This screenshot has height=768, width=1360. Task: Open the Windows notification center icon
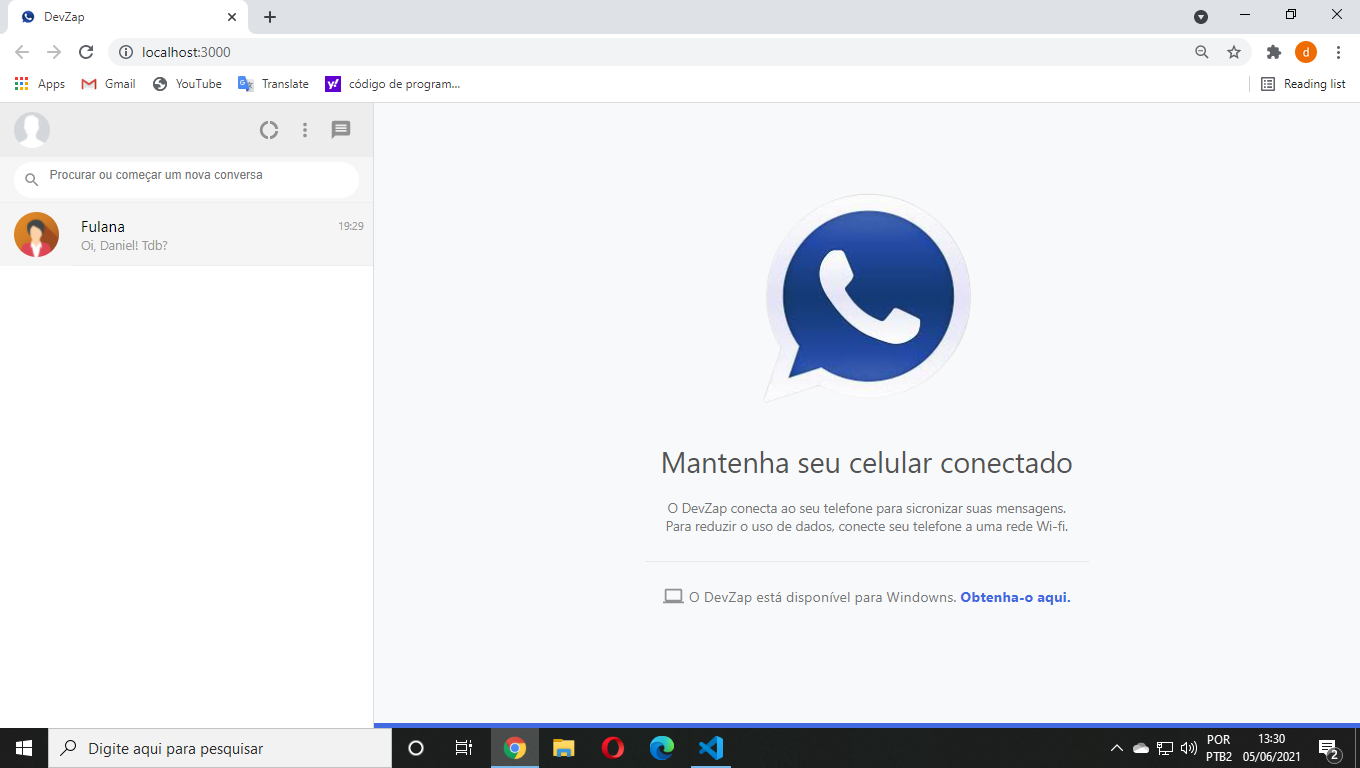(1329, 748)
